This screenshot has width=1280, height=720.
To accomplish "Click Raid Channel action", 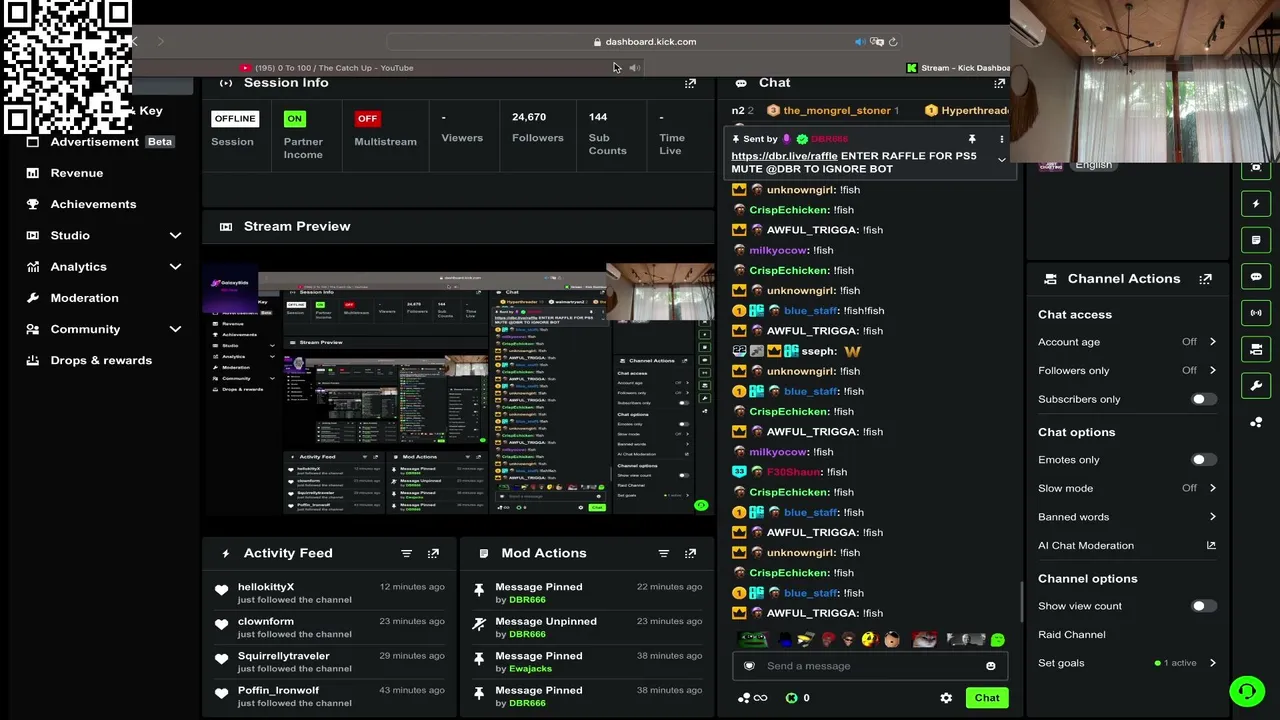I will [x=1072, y=635].
